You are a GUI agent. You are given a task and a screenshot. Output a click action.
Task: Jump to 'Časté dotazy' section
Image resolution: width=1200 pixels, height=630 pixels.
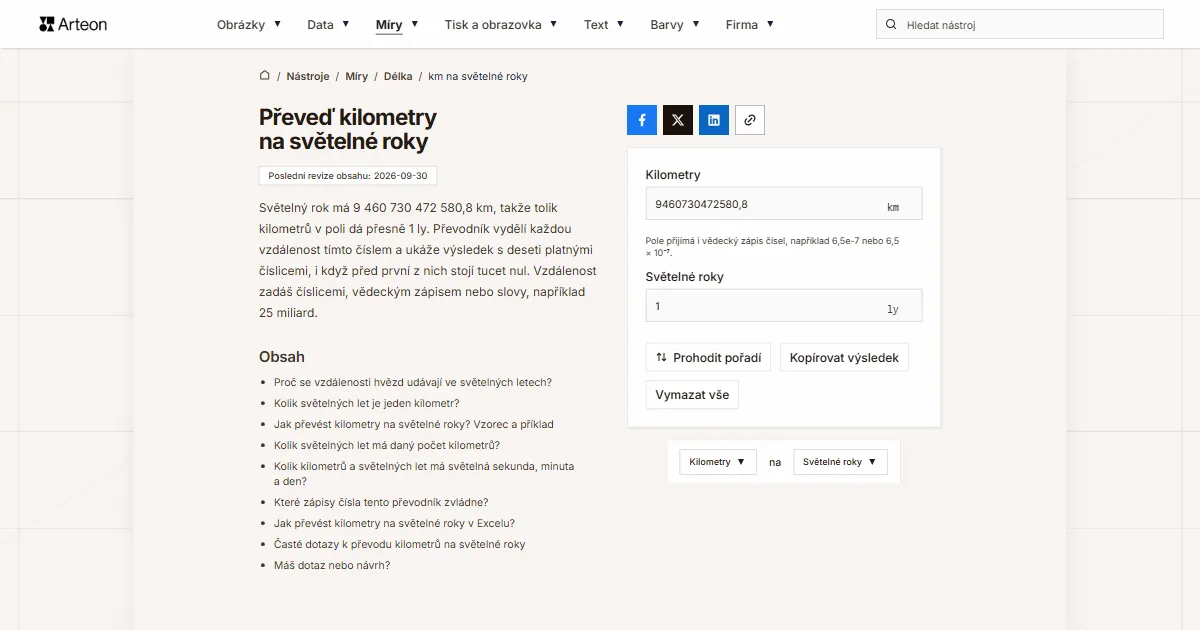pos(400,544)
